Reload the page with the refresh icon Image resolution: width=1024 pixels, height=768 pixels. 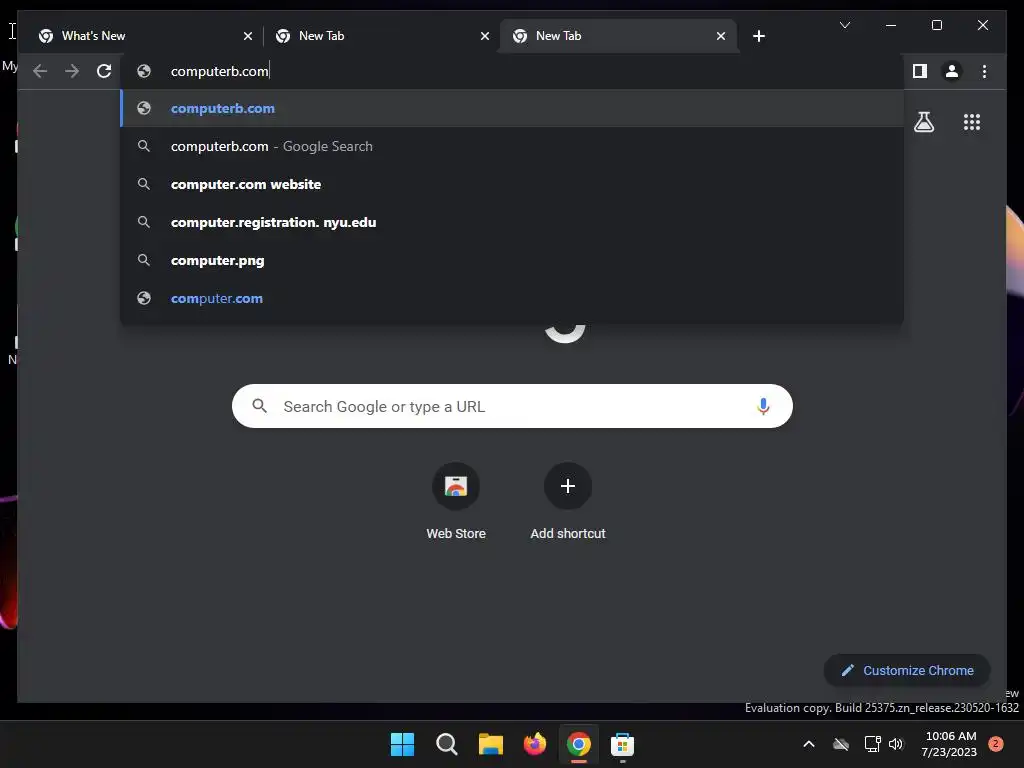[104, 71]
